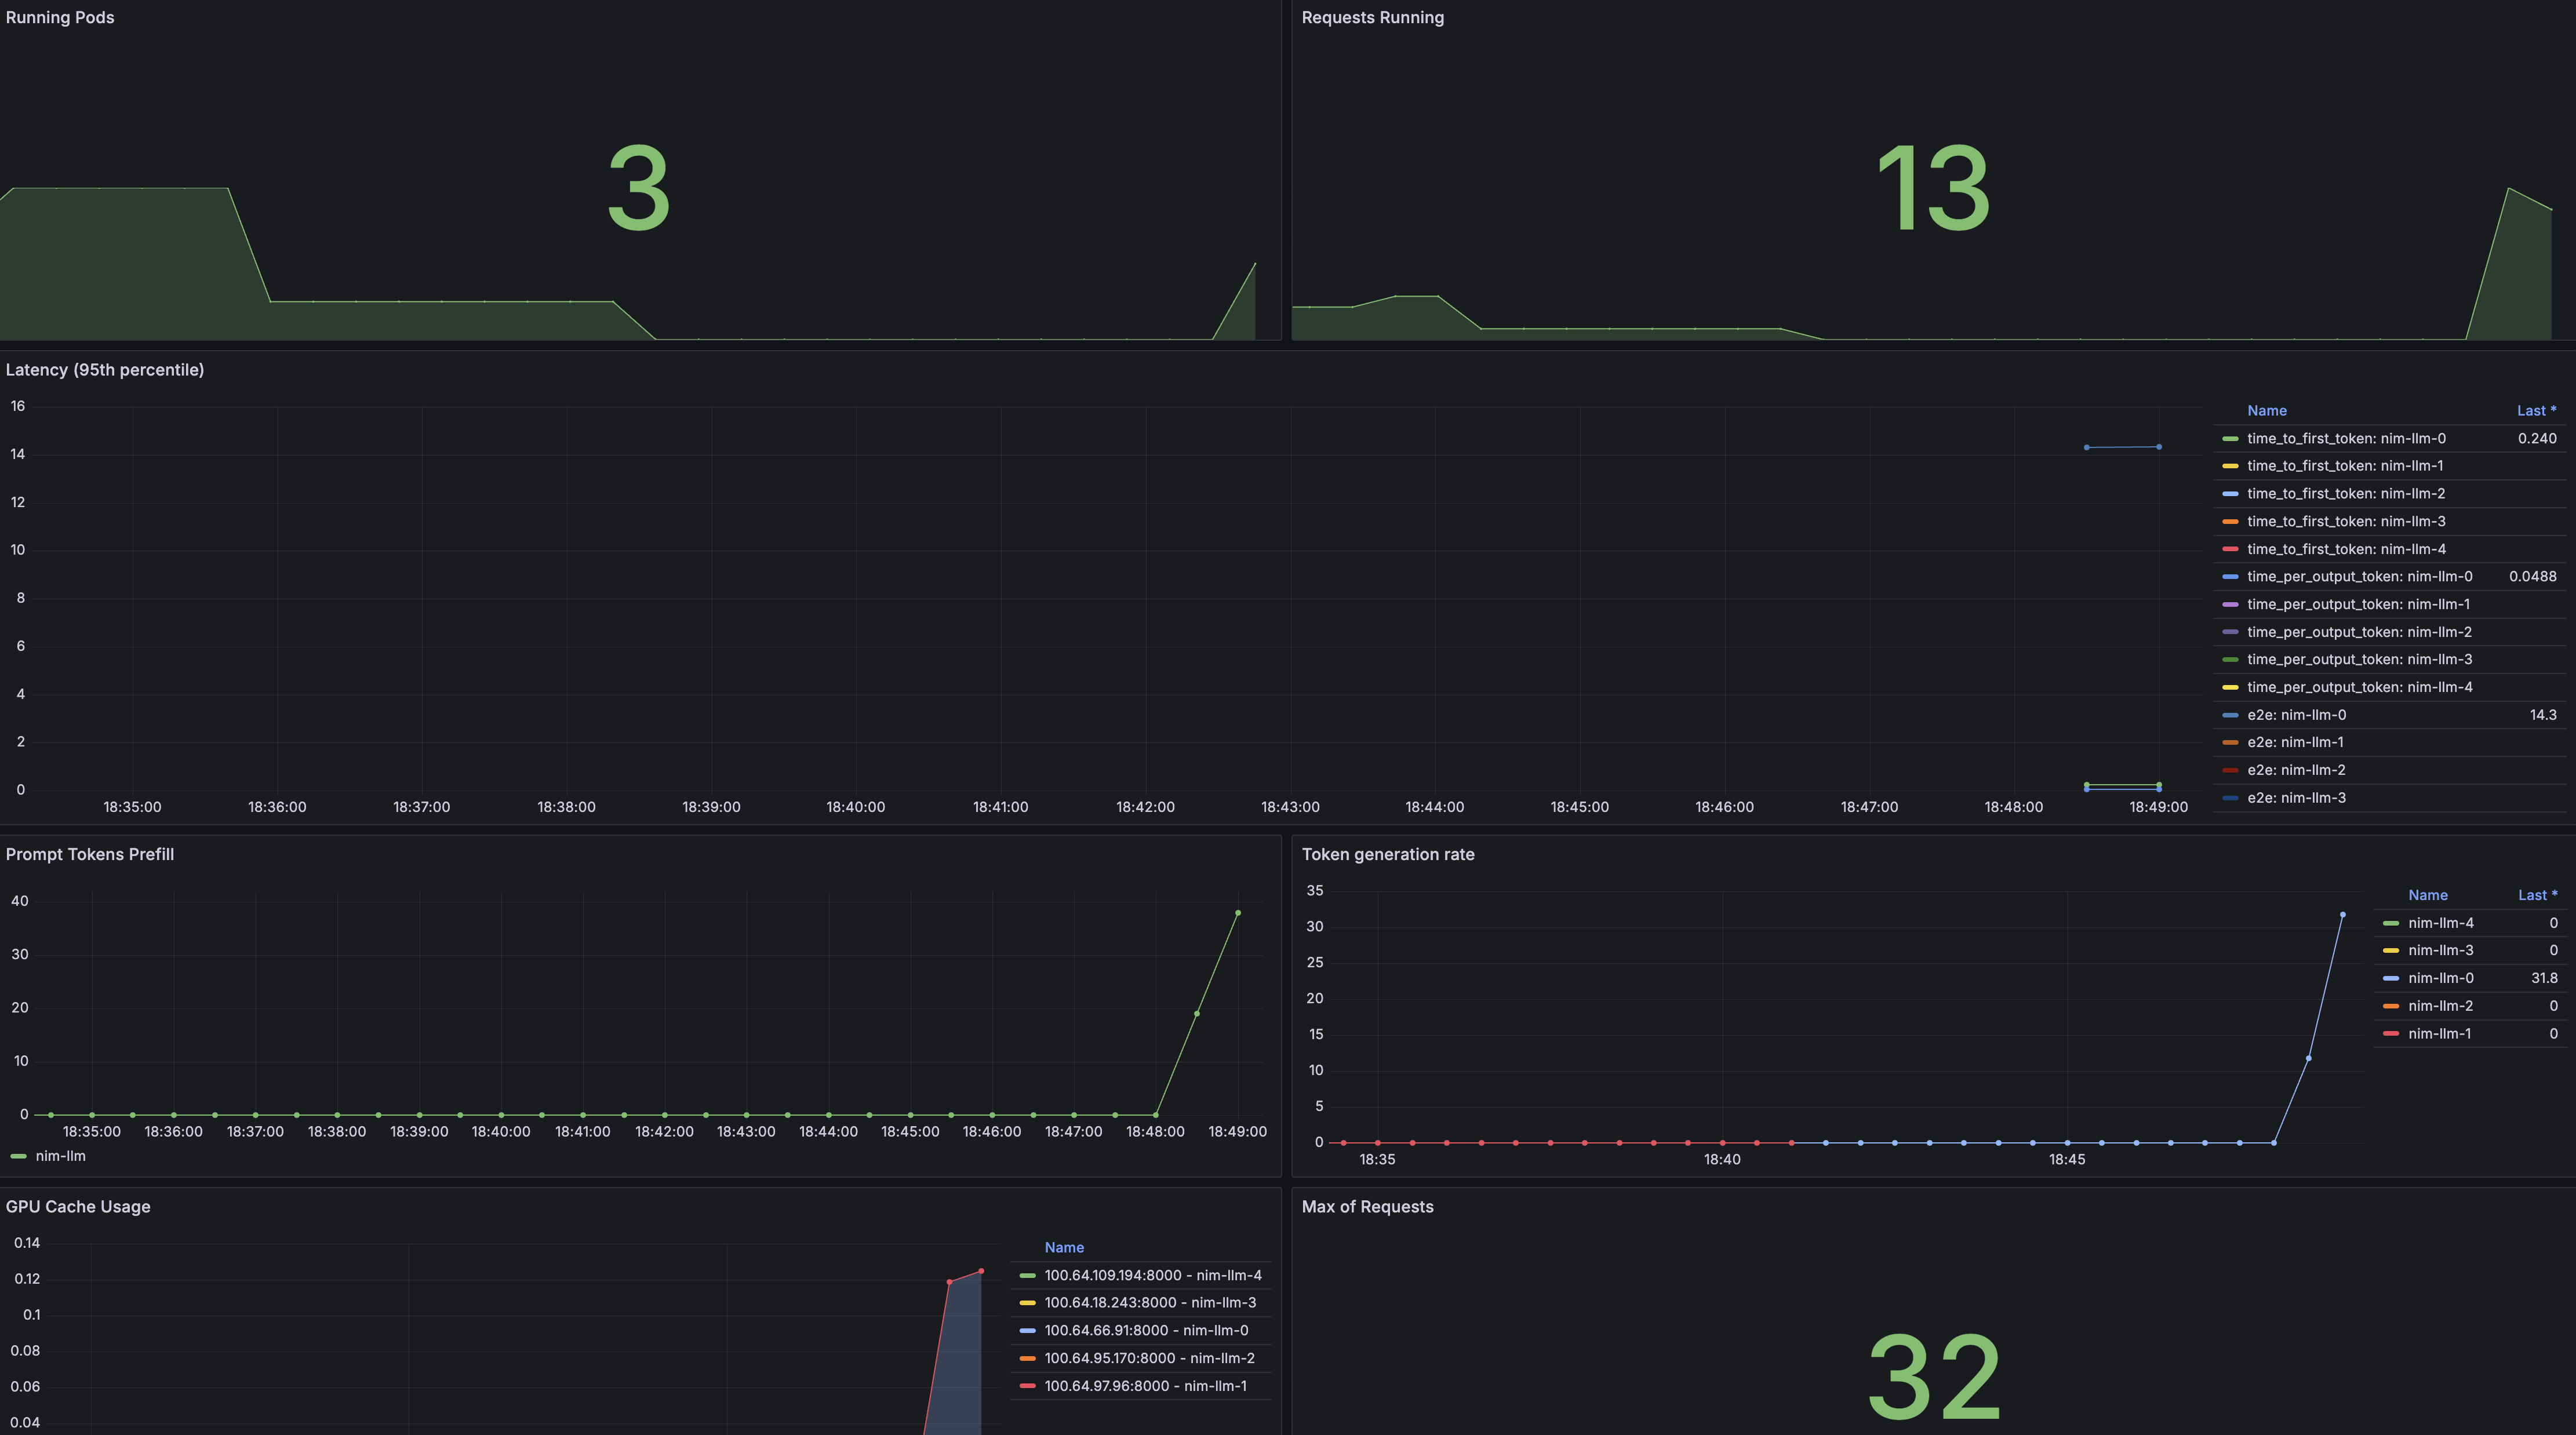Toggle time_to_first_token: nim-llm-0 series visibility
Viewport: 2576px width, 1435px height.
[2346, 438]
